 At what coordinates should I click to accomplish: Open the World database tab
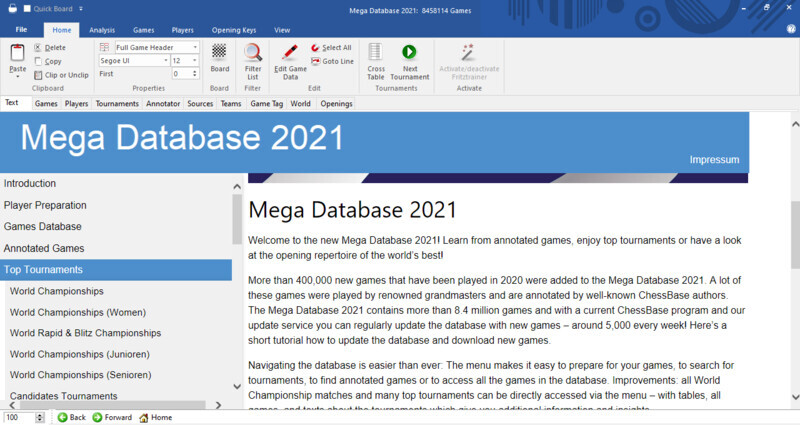(x=301, y=104)
